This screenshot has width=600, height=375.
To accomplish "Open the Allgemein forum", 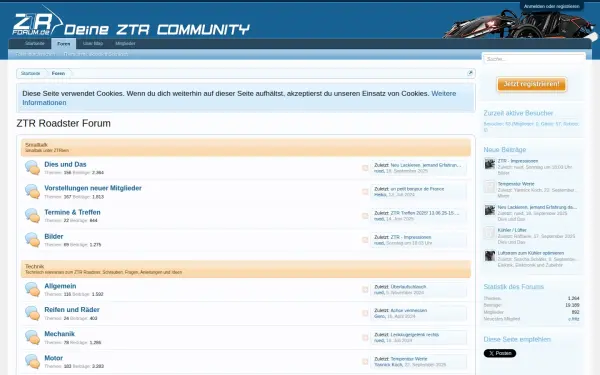I will point(60,286).
